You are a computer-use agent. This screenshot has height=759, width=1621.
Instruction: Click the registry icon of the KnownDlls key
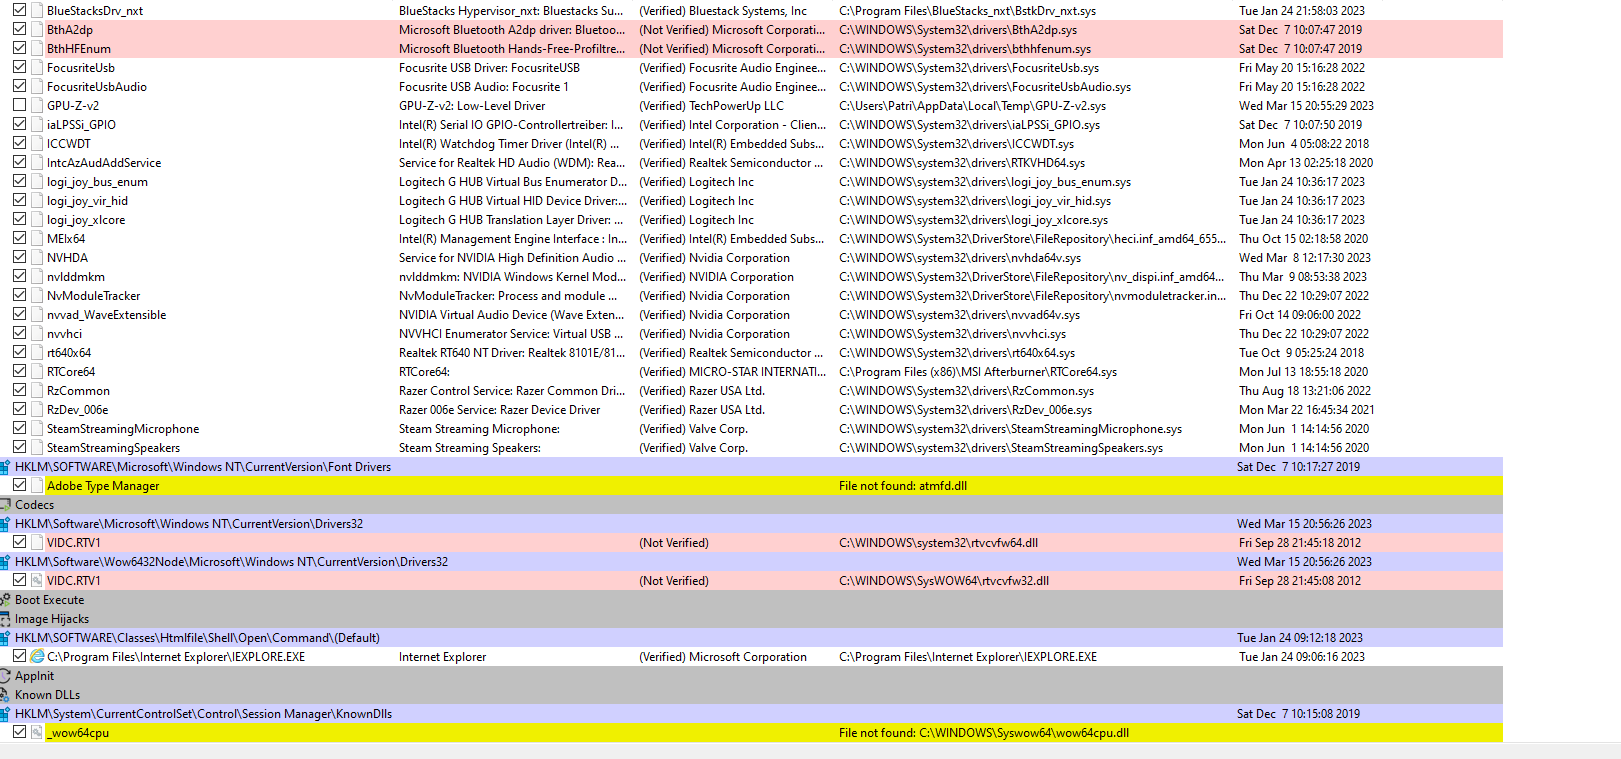(5, 714)
